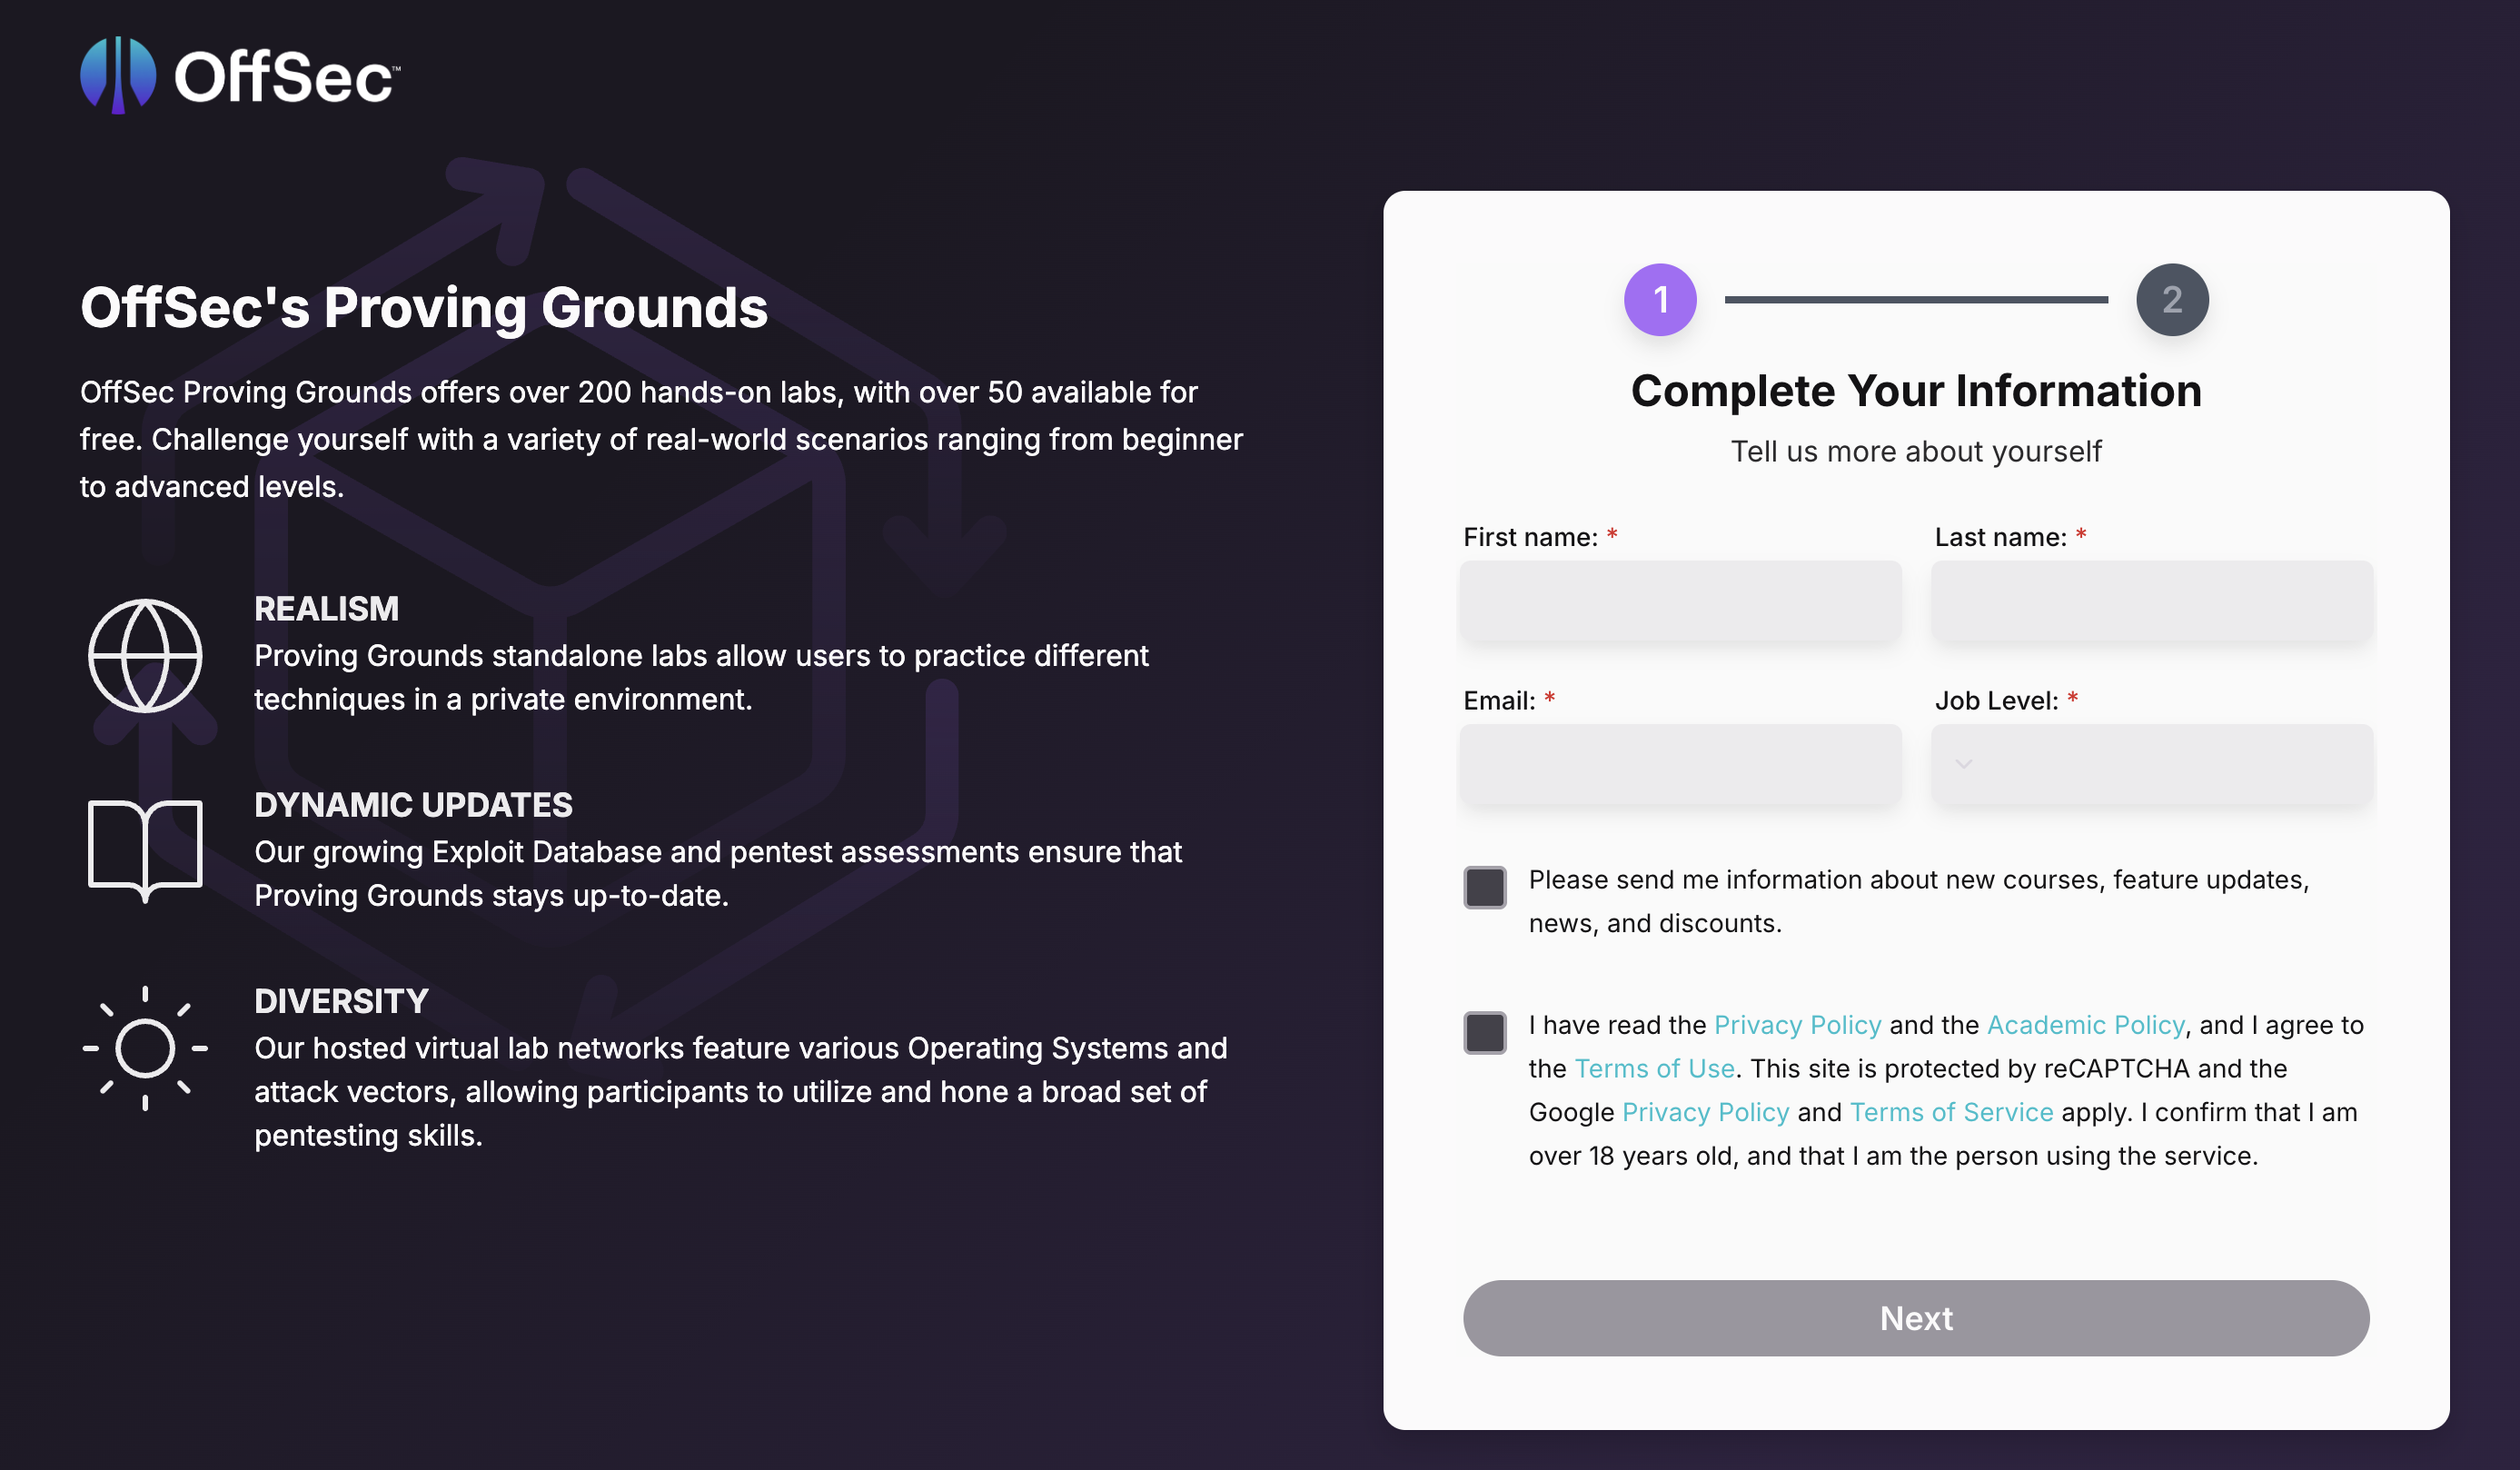Click the Diversity sun icon
2520x1470 pixels.
(145, 1048)
